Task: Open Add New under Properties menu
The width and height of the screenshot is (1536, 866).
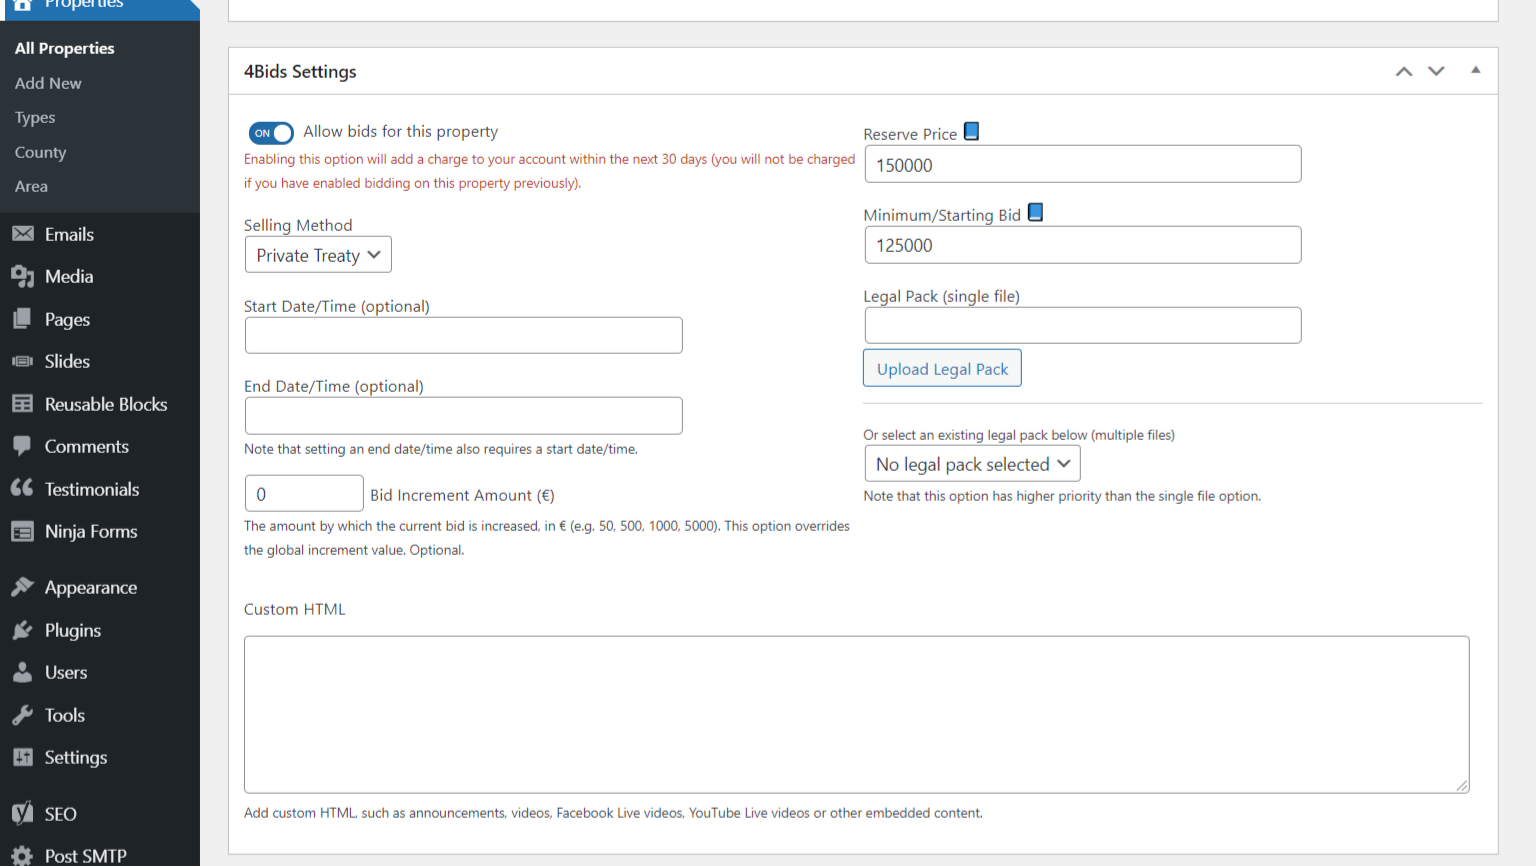Action: [x=48, y=83]
